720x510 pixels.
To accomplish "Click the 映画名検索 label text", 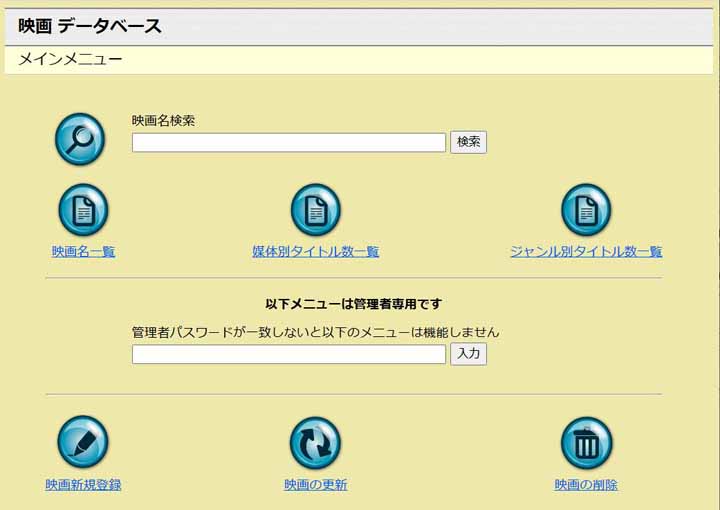I will tap(163, 121).
